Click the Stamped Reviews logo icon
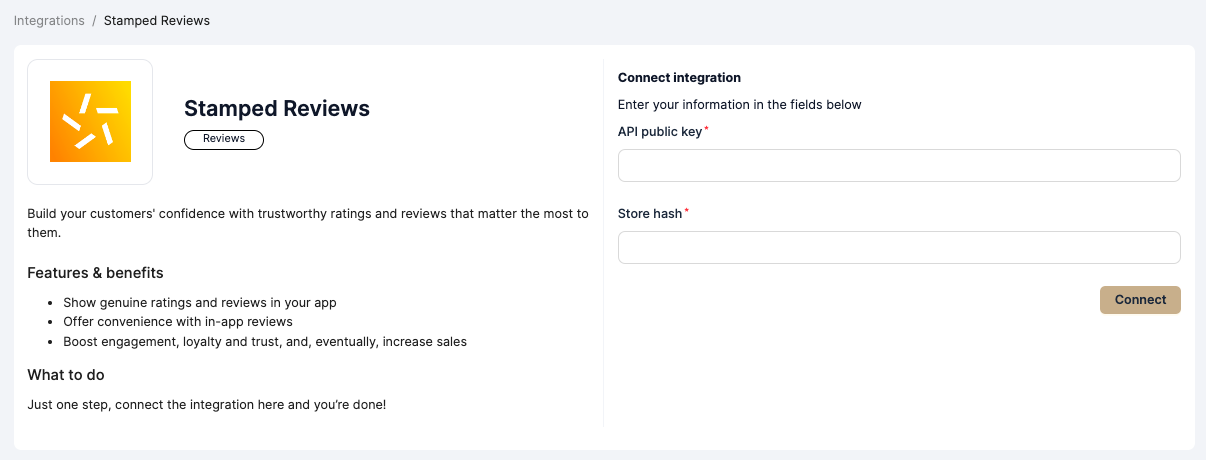This screenshot has width=1206, height=460. tap(90, 122)
